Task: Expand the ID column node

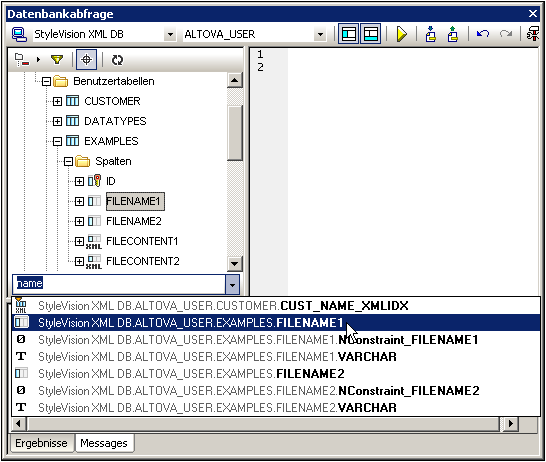Action: point(79,181)
